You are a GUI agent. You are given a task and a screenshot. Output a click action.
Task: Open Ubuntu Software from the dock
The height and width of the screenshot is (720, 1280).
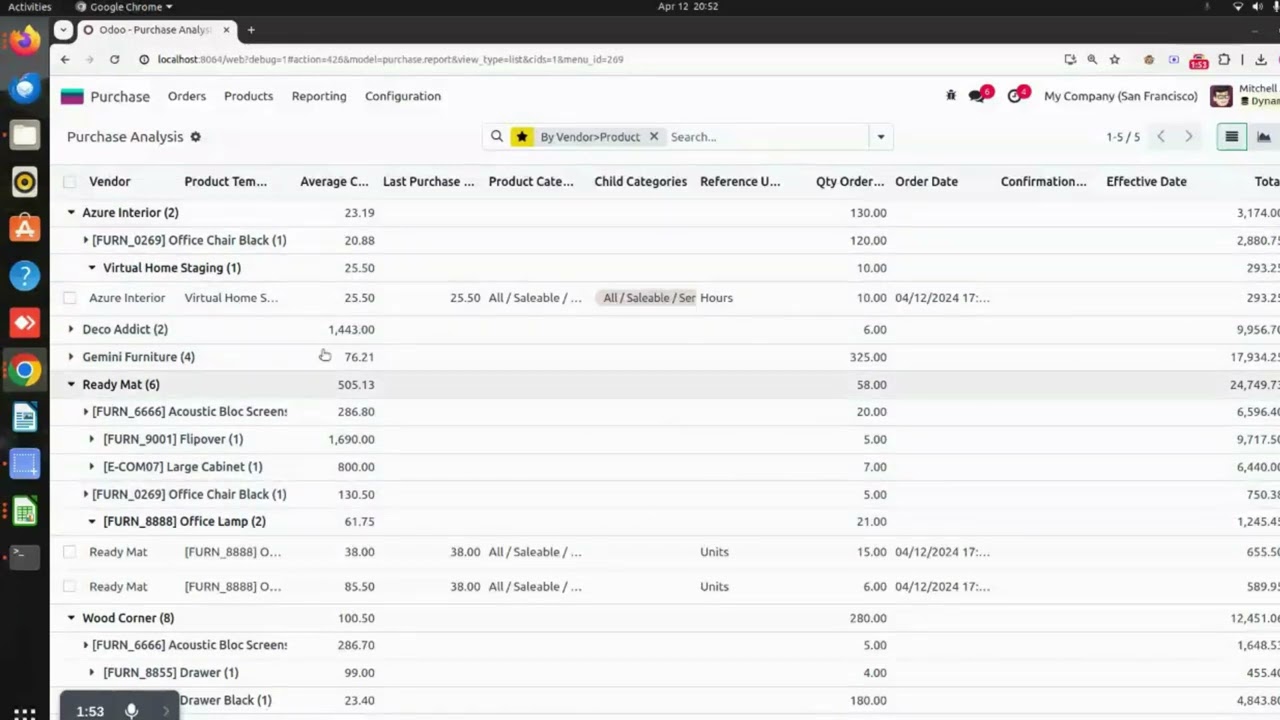[25, 229]
